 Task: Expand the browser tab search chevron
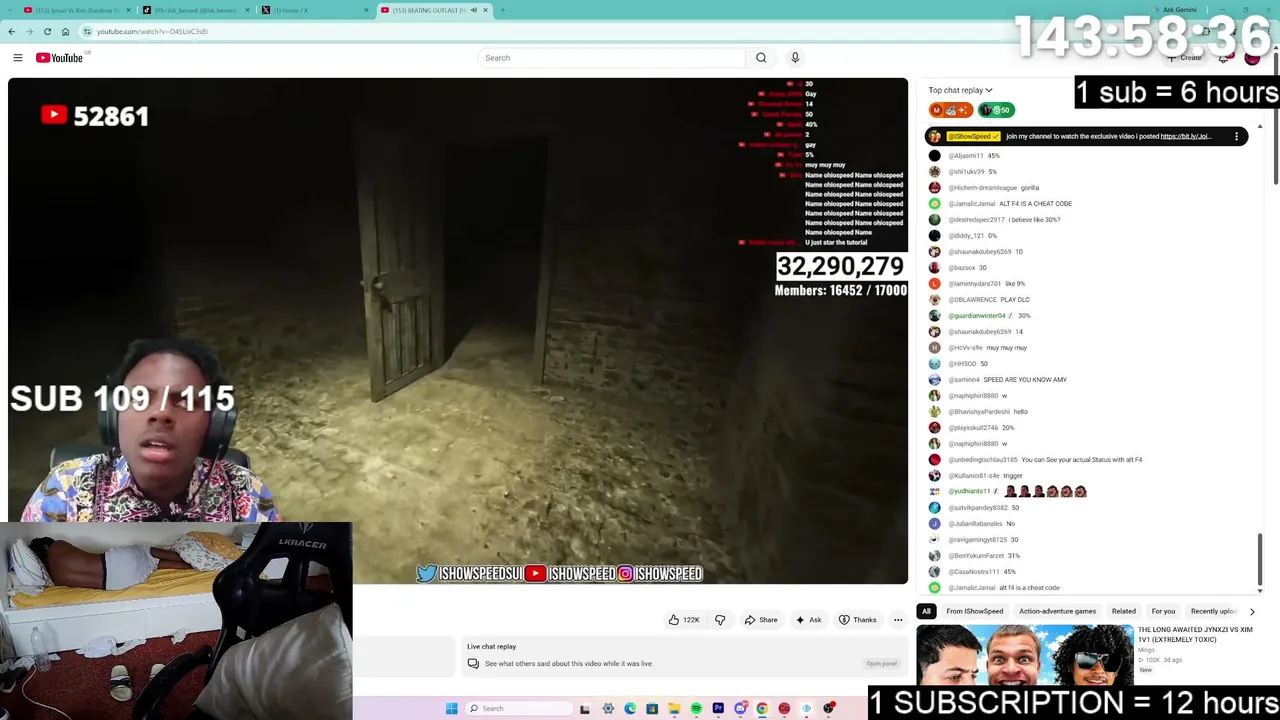(x=11, y=10)
